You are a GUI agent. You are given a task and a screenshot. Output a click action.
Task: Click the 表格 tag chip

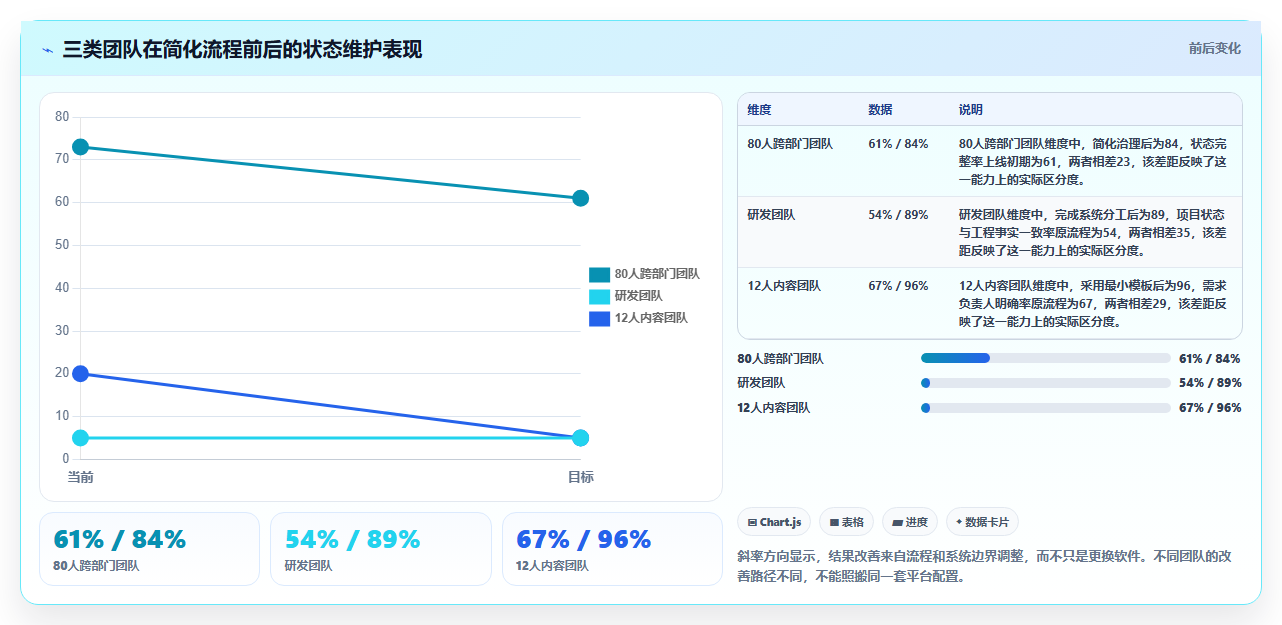pyautogui.click(x=846, y=522)
